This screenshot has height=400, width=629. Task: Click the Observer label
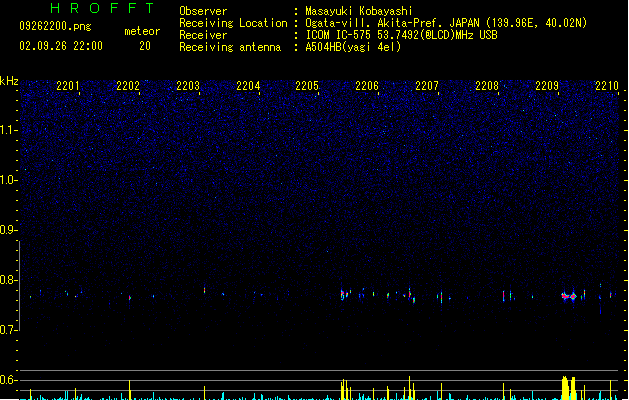click(203, 11)
